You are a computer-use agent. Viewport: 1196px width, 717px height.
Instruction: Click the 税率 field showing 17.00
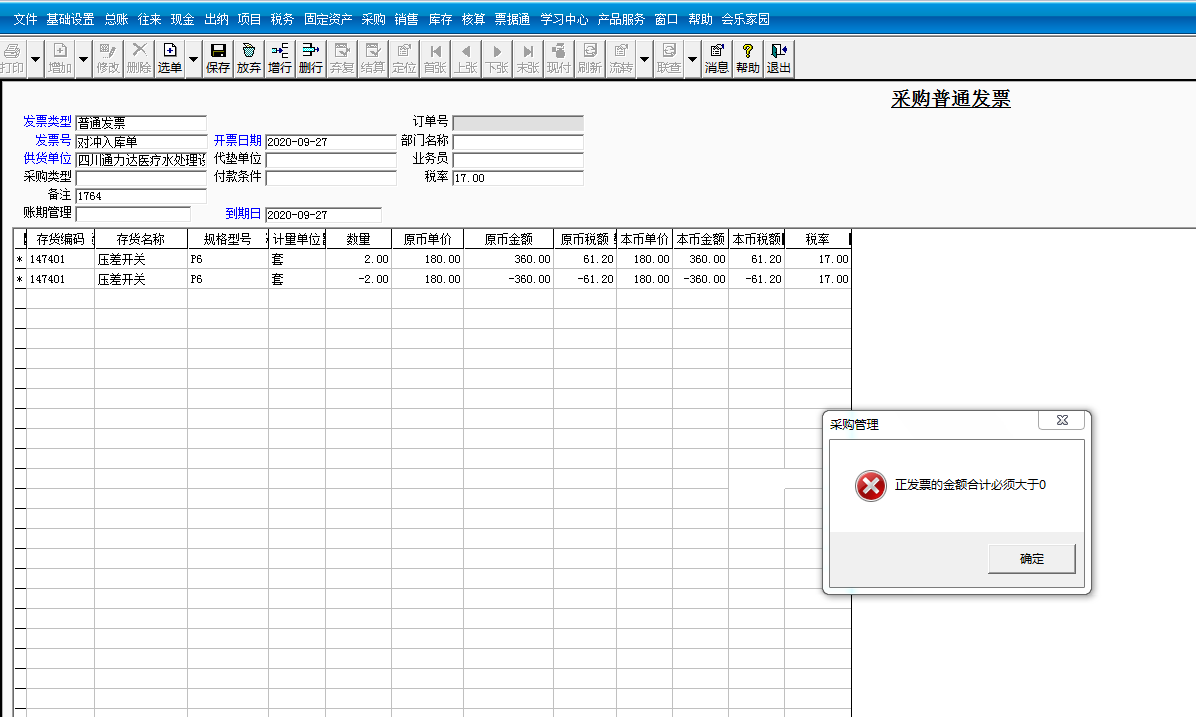point(518,178)
